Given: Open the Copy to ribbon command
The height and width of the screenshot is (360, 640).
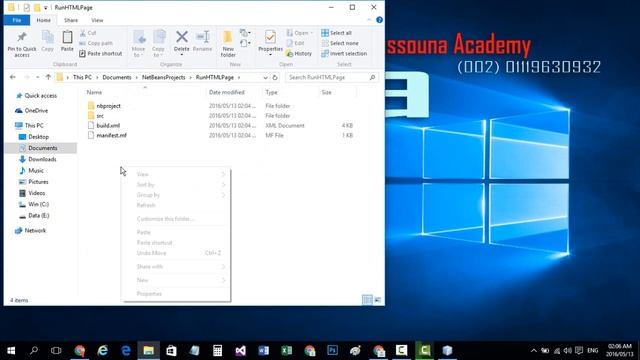Looking at the screenshot, I should pos(158,44).
